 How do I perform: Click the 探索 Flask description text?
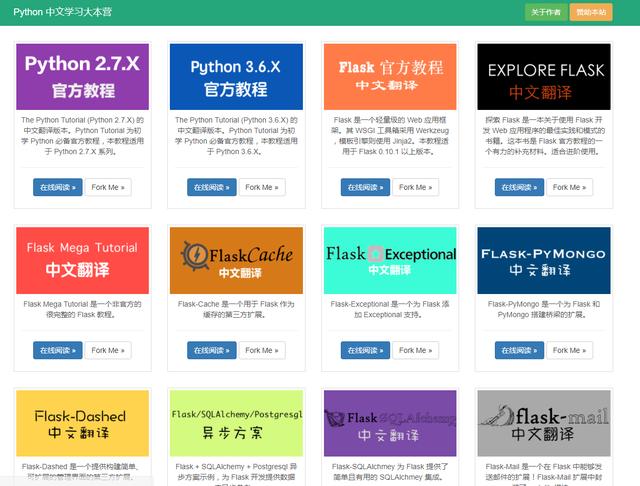(x=544, y=136)
